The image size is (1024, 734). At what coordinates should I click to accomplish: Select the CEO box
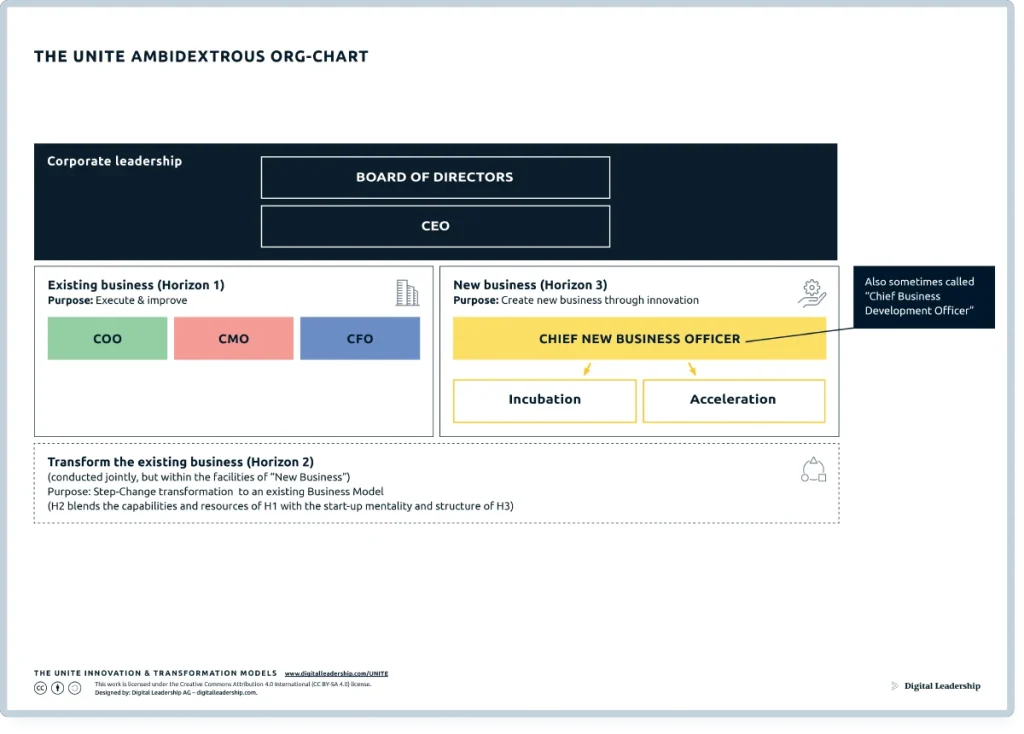point(435,226)
